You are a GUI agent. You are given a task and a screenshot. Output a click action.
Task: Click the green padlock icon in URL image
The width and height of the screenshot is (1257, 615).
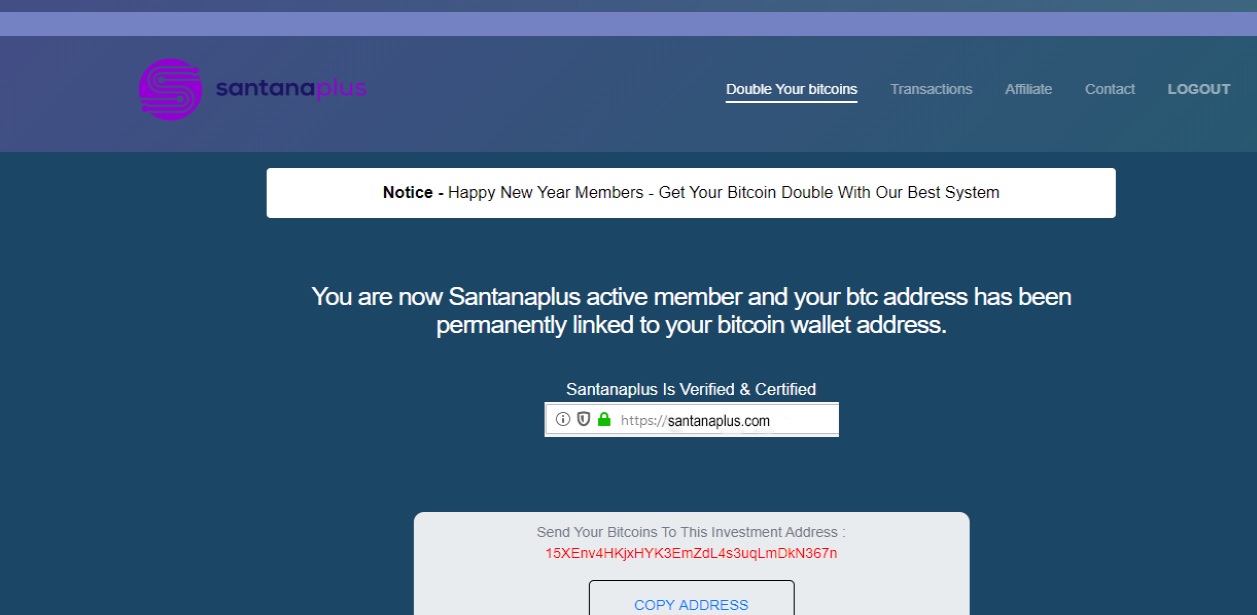coord(603,420)
